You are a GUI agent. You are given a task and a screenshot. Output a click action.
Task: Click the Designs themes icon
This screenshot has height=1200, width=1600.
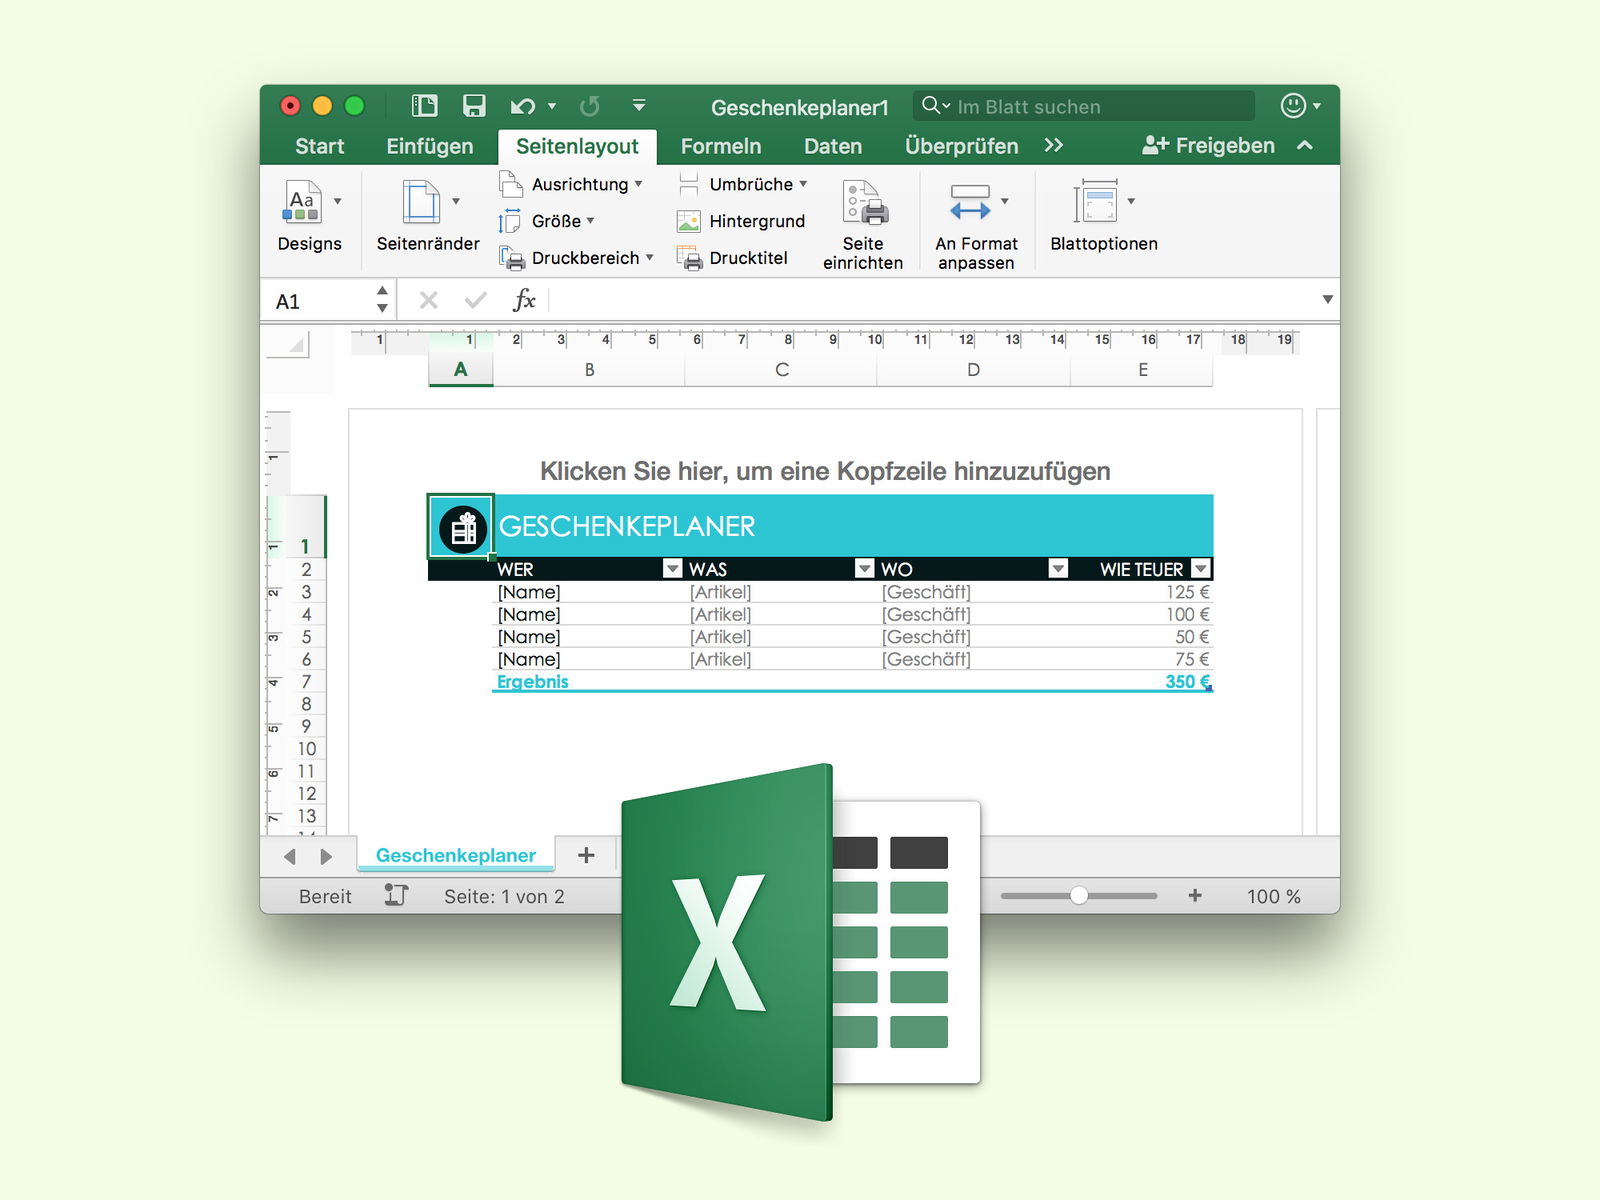302,202
